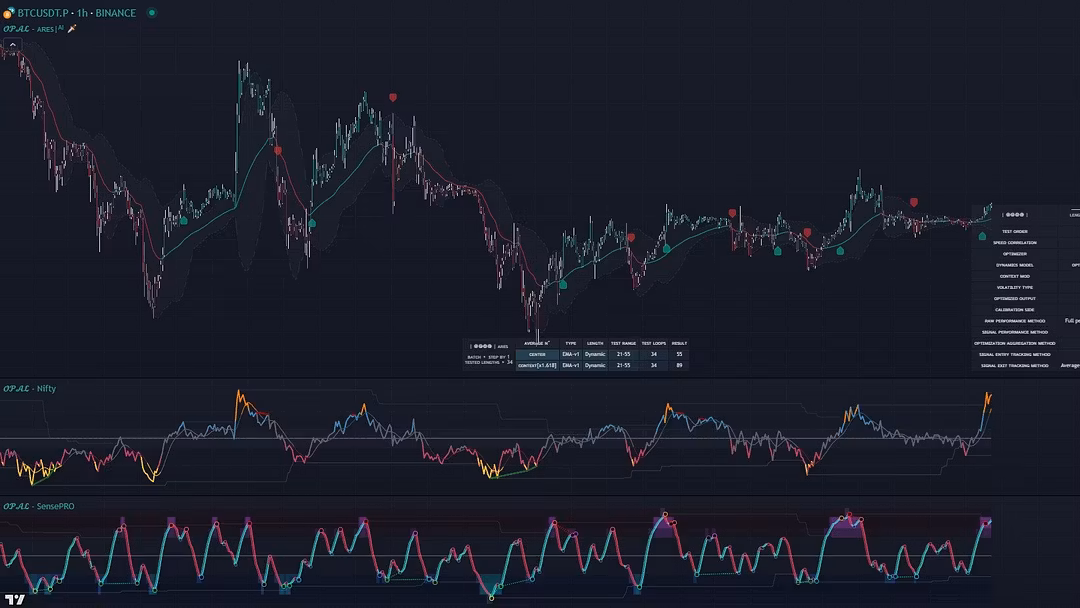The height and width of the screenshot is (608, 1080).
Task: Collapse the indicator legend with chevron
Action: point(13,45)
